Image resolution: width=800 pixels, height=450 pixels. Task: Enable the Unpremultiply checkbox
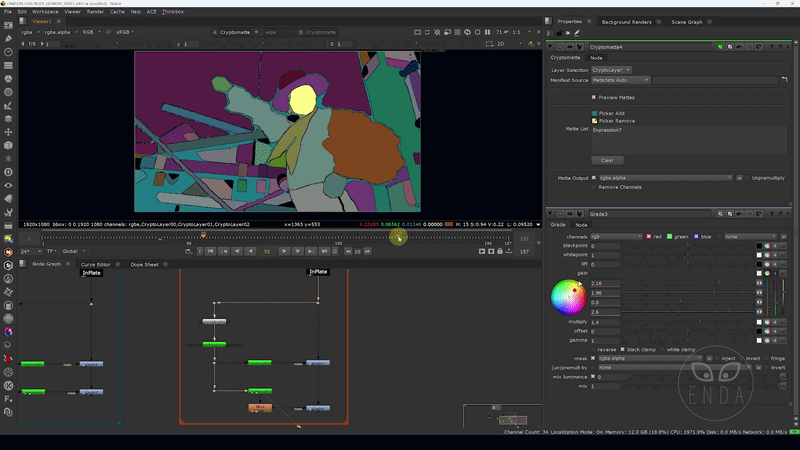[747, 178]
